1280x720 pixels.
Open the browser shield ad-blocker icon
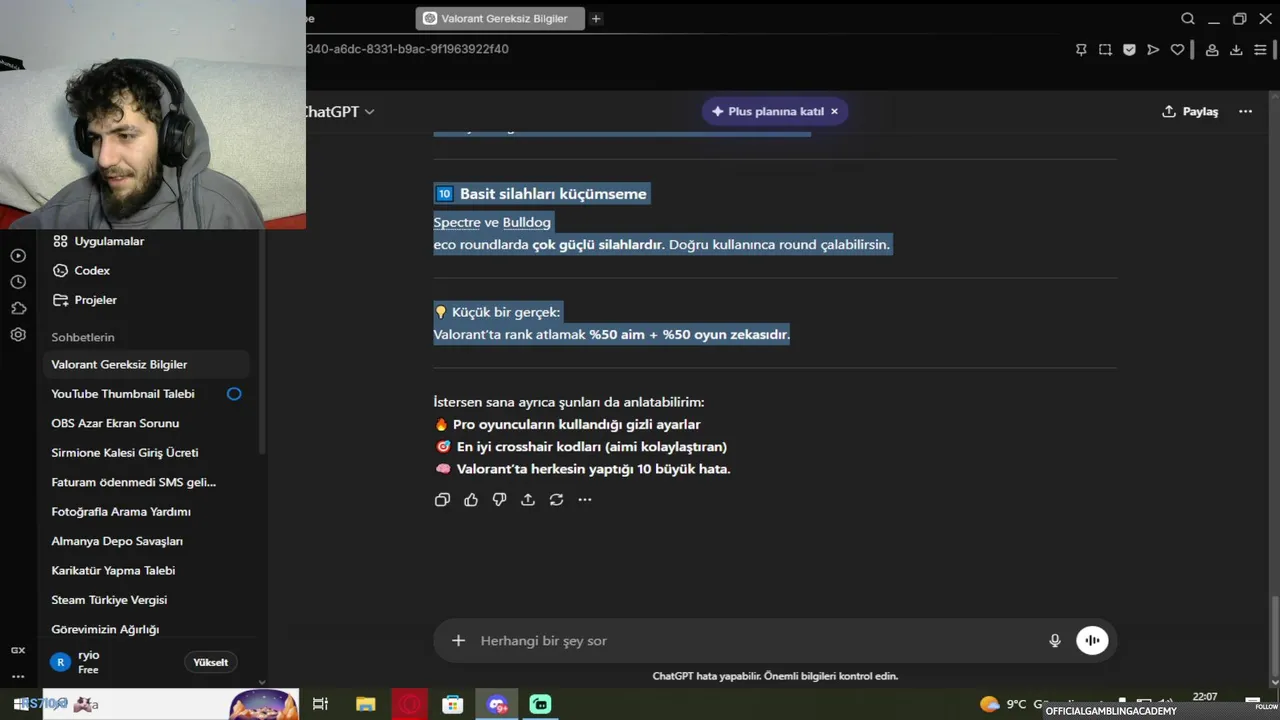coord(1129,50)
